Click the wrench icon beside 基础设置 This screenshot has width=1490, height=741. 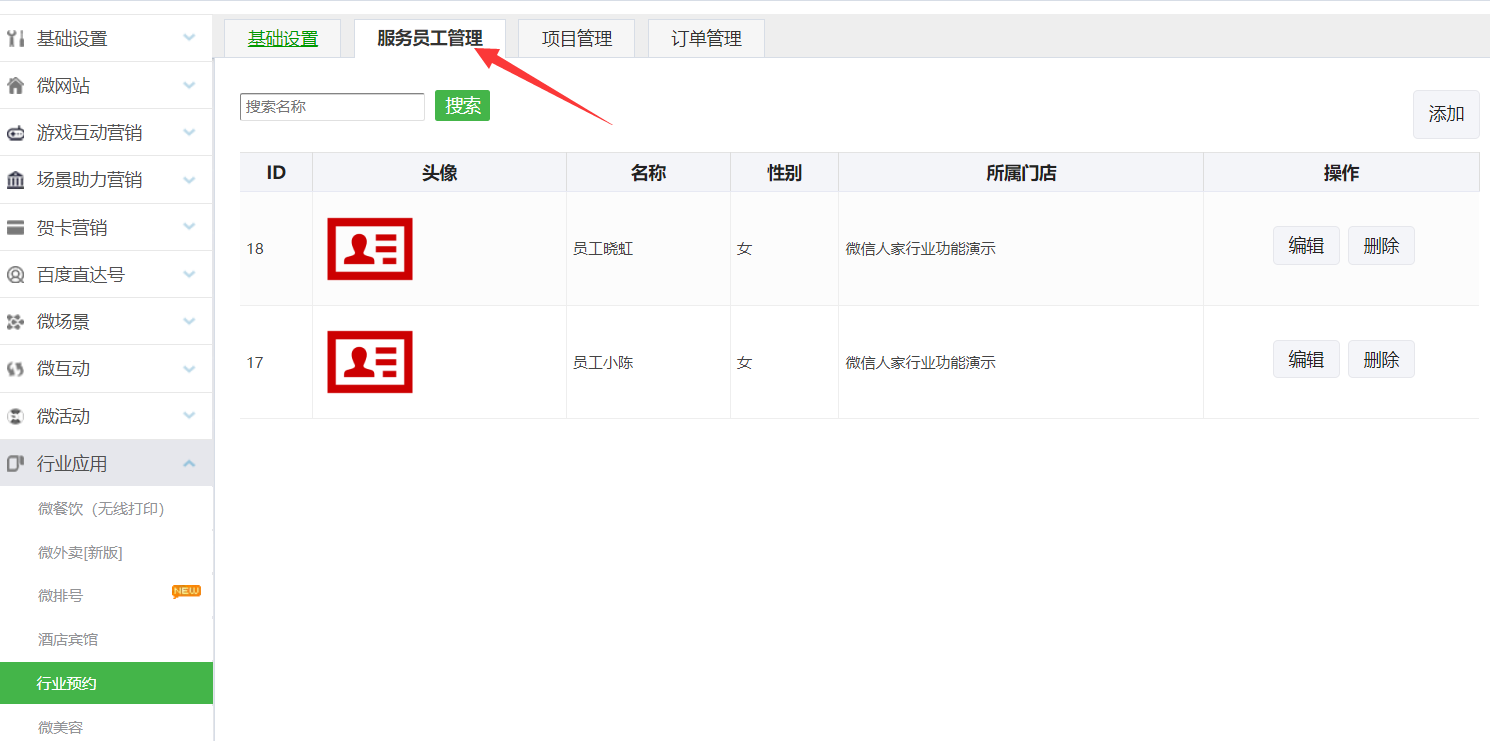click(x=15, y=39)
